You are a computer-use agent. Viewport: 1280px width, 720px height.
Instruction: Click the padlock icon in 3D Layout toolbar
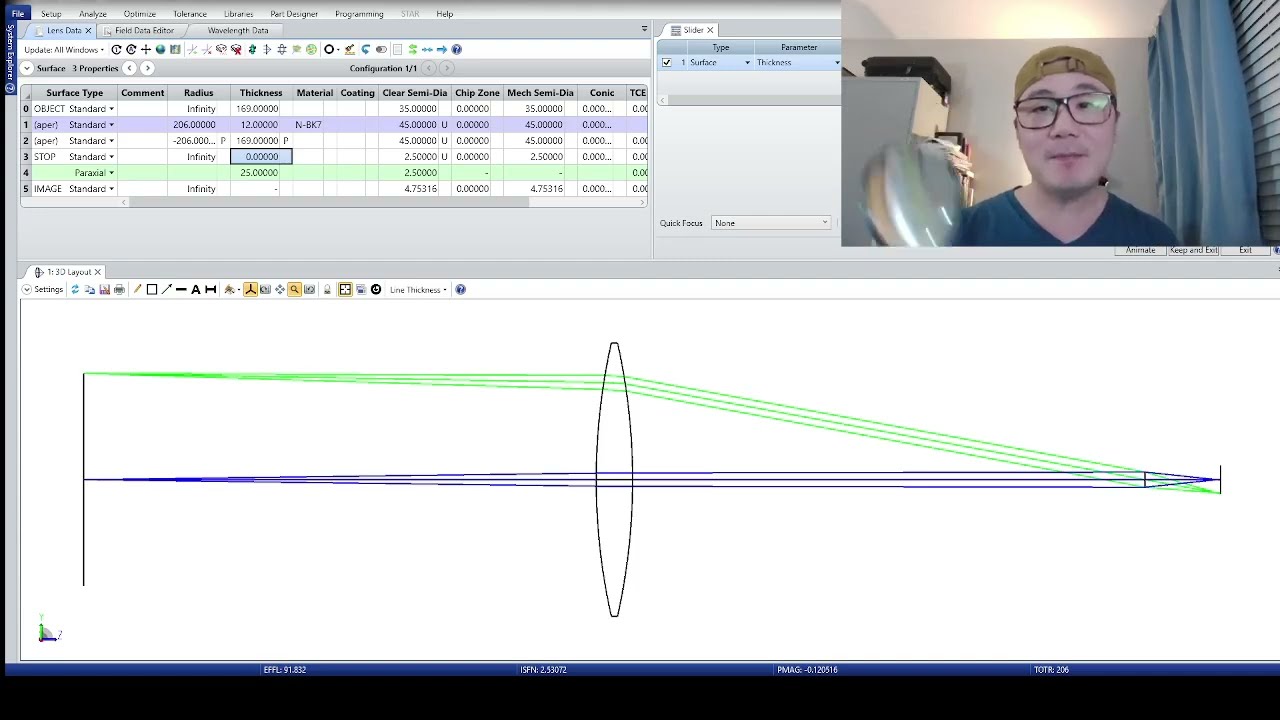(x=327, y=289)
